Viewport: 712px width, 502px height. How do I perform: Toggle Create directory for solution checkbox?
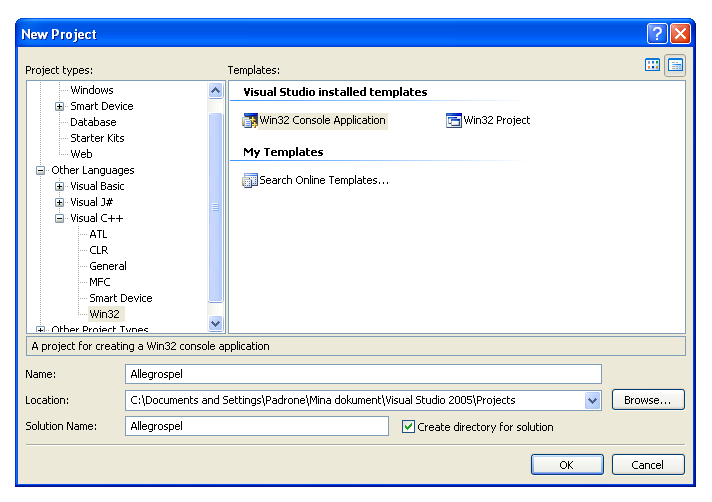pos(408,427)
